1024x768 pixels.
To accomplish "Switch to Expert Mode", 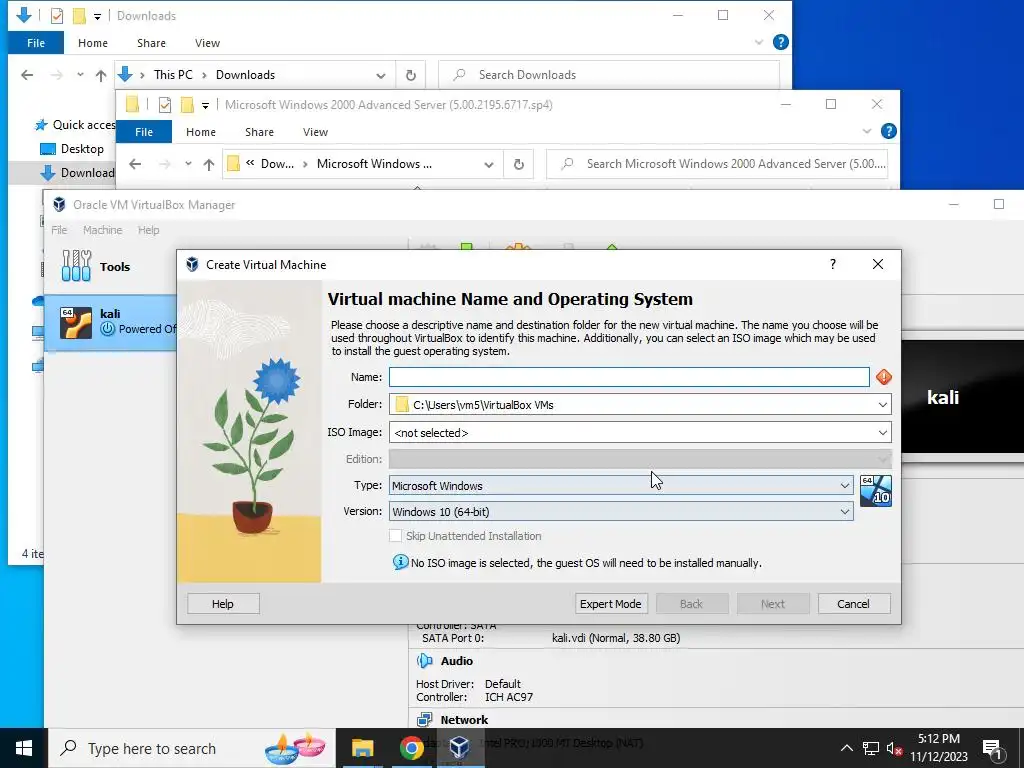I will click(x=611, y=604).
